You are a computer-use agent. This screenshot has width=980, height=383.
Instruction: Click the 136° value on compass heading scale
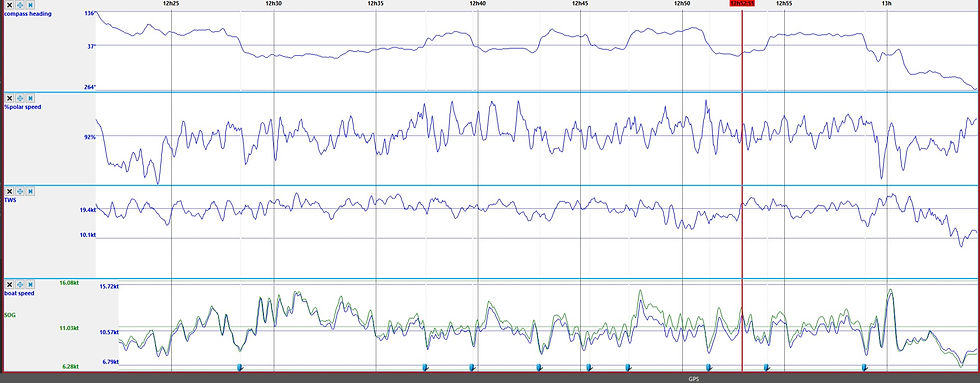pyautogui.click(x=89, y=13)
